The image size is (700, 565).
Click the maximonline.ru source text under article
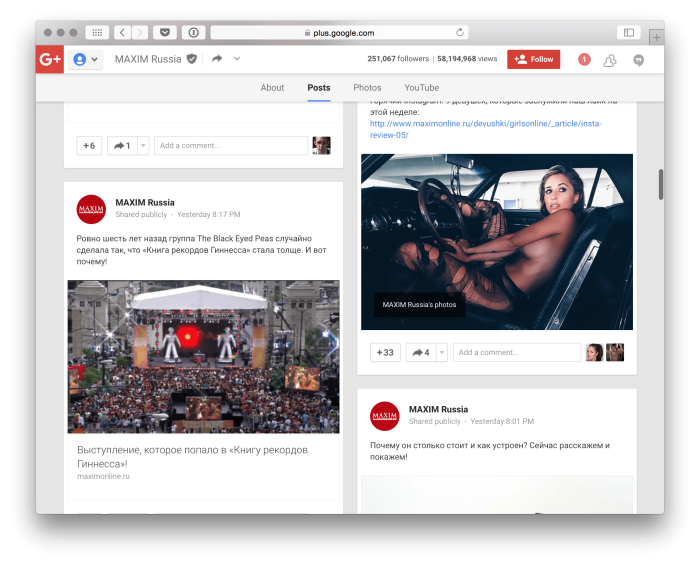(x=103, y=476)
